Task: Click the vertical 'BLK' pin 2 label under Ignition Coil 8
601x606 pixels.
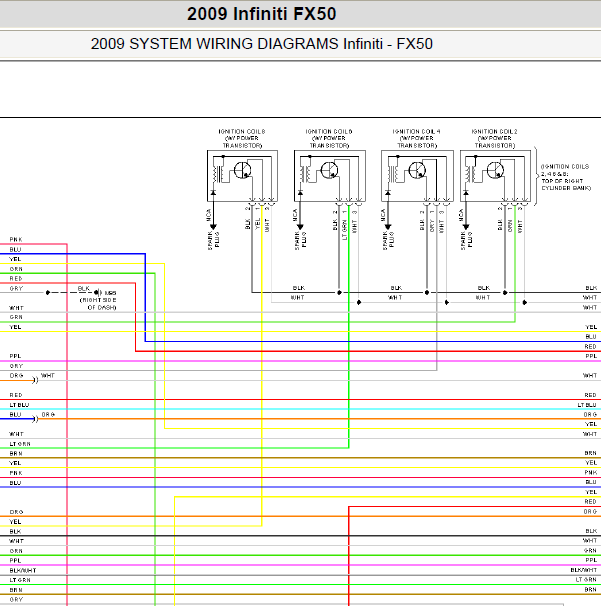Action: (248, 224)
